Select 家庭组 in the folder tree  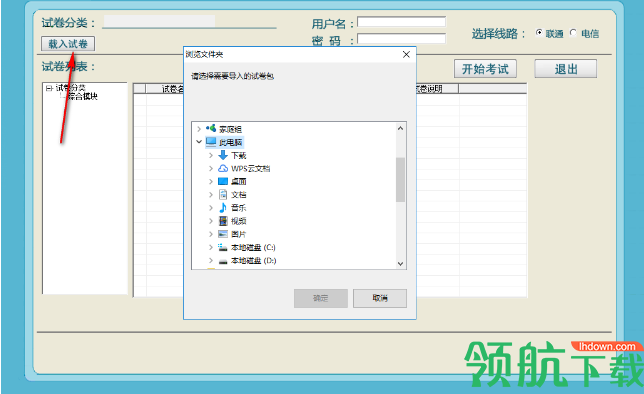coord(230,129)
